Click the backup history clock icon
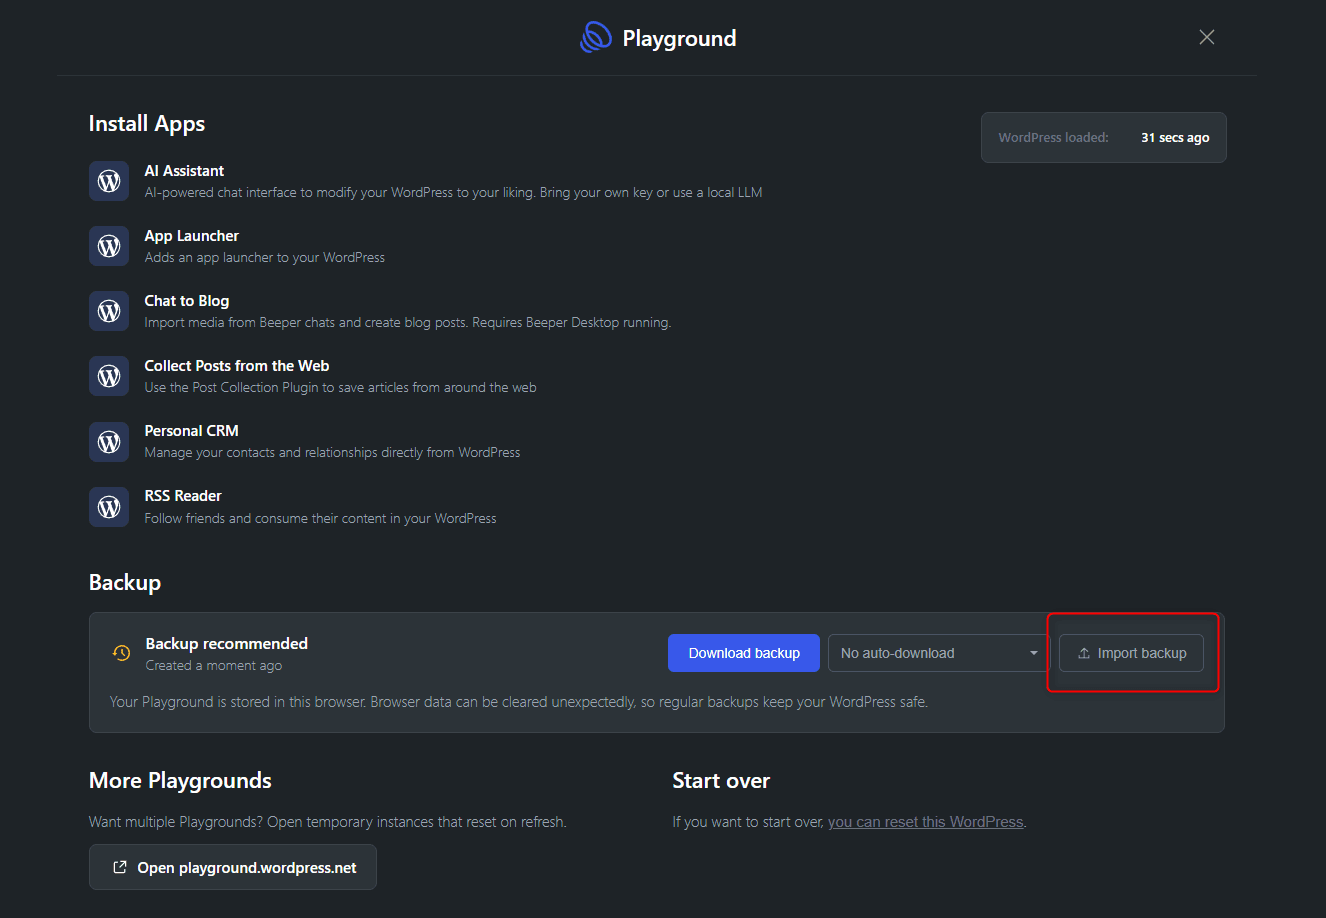The width and height of the screenshot is (1326, 918). pyautogui.click(x=122, y=653)
